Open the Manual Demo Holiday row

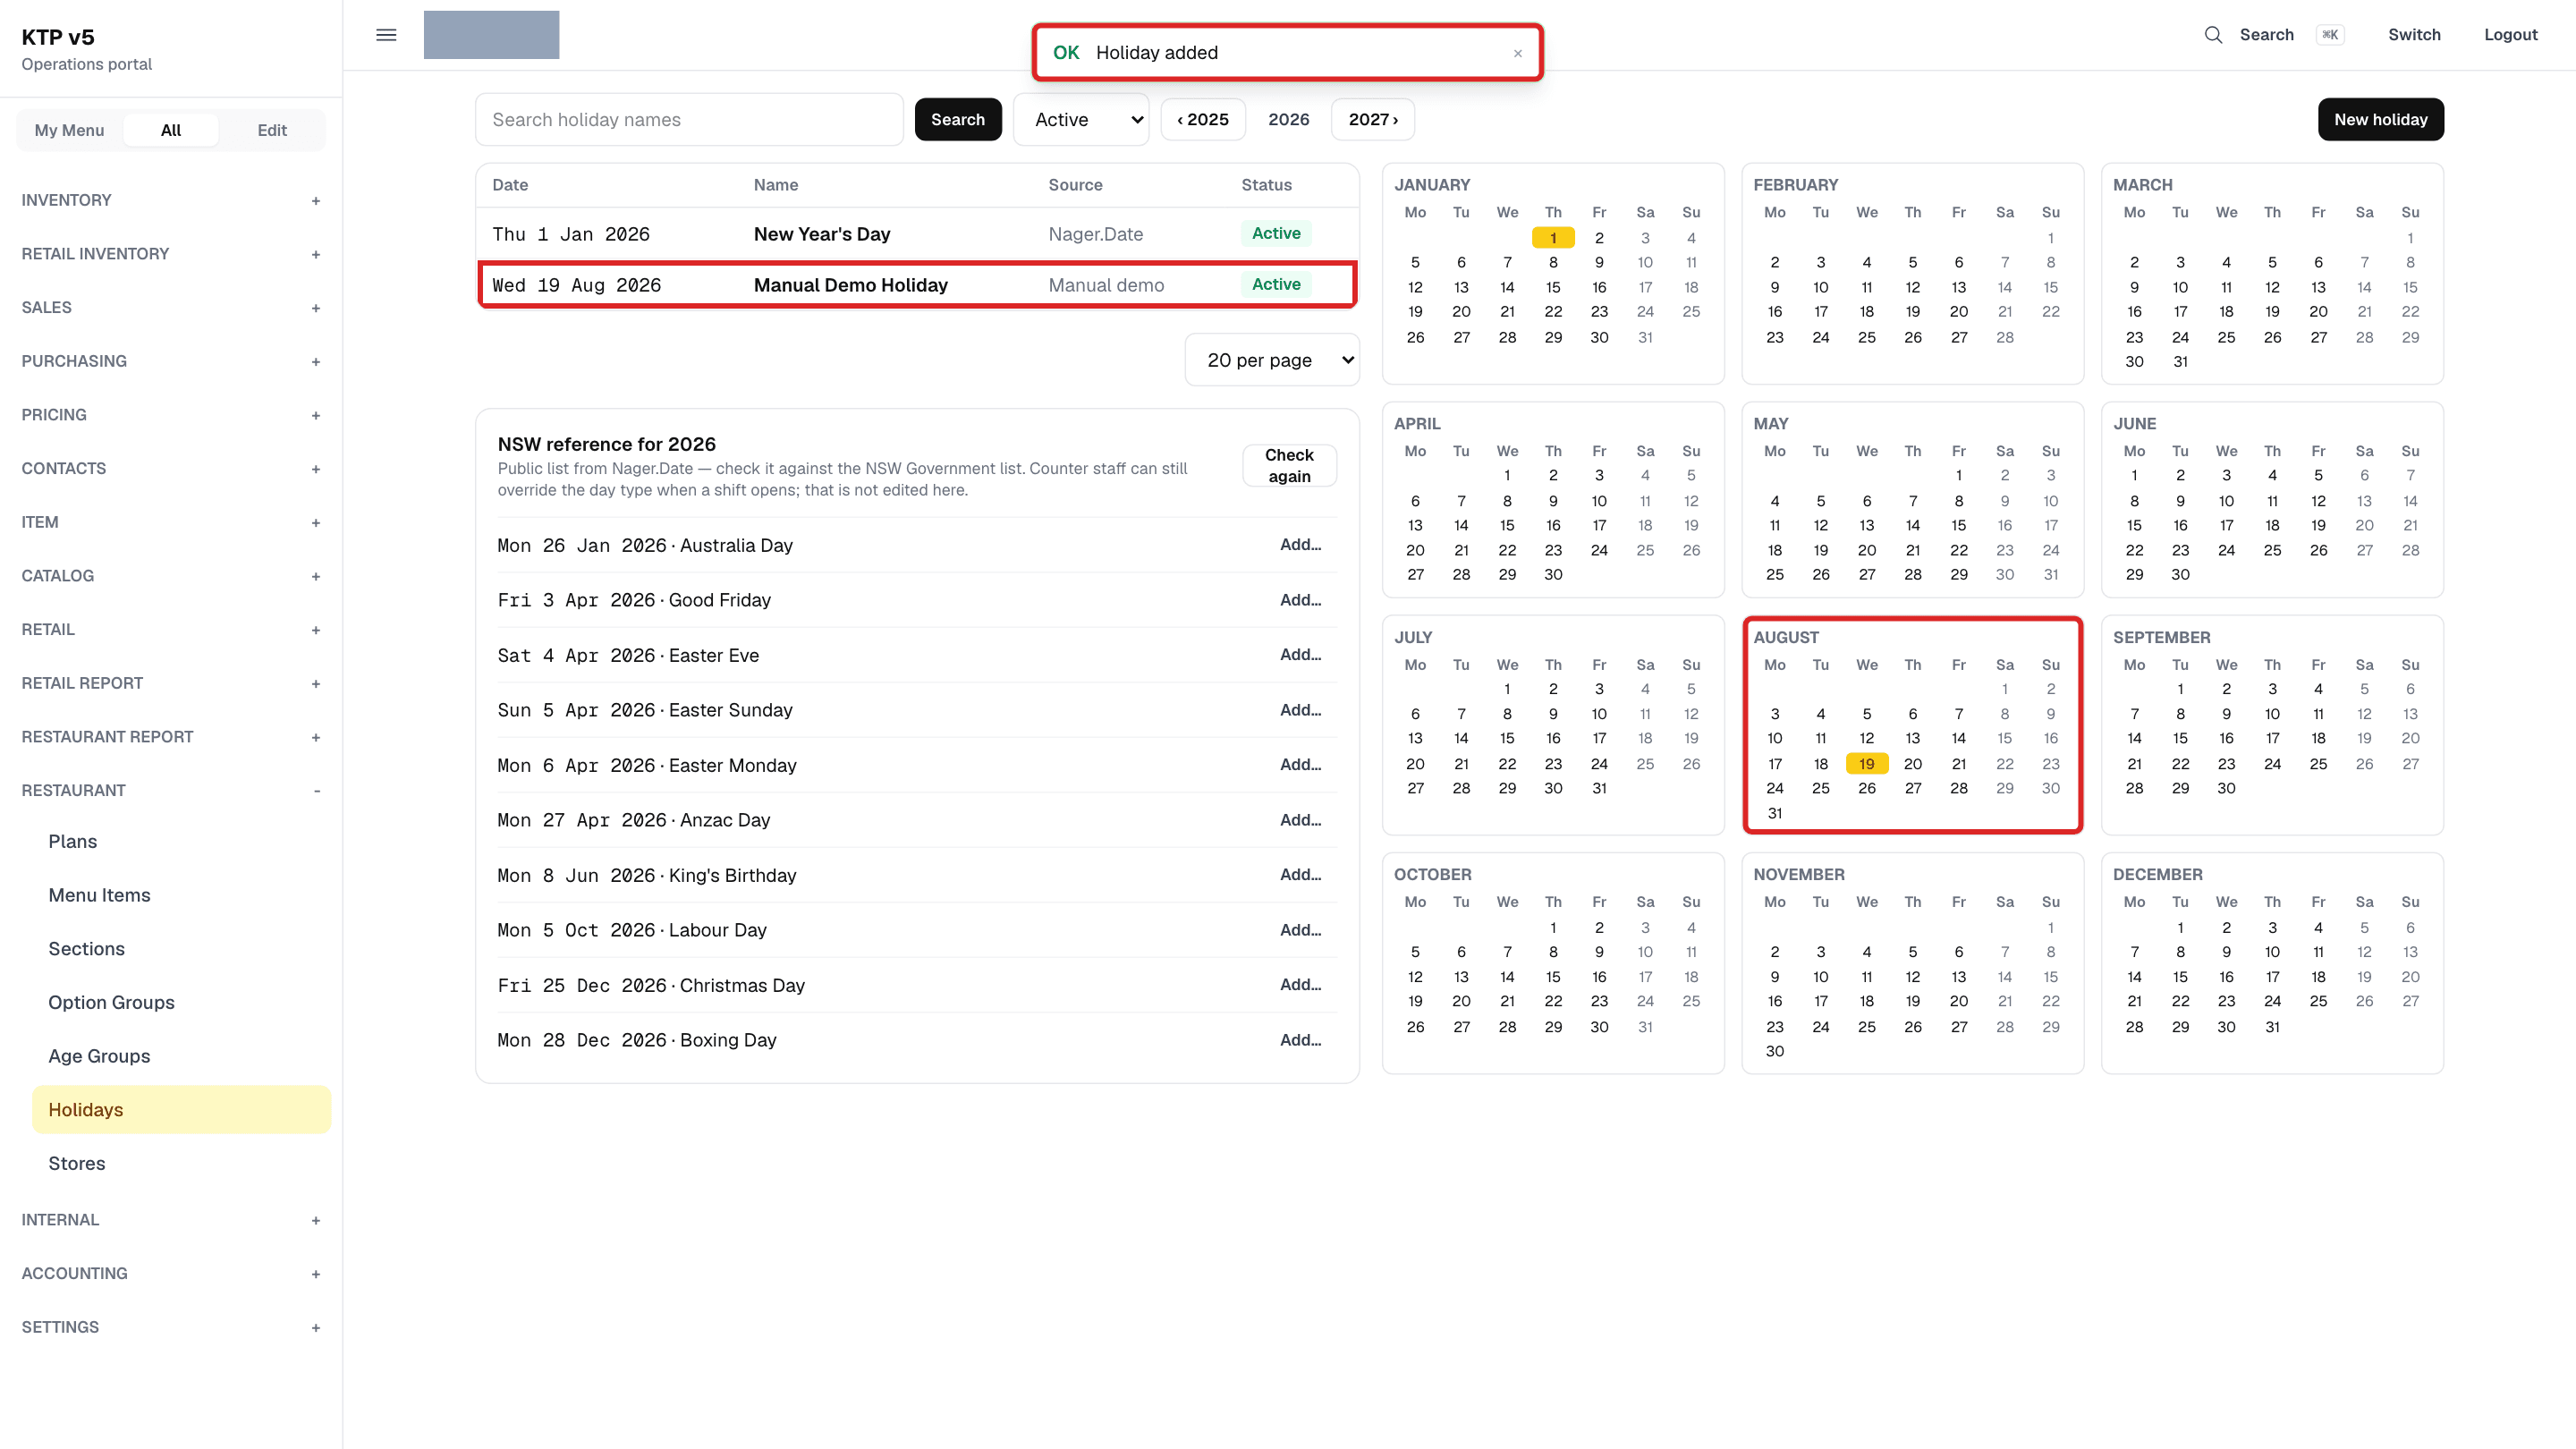[x=917, y=285]
